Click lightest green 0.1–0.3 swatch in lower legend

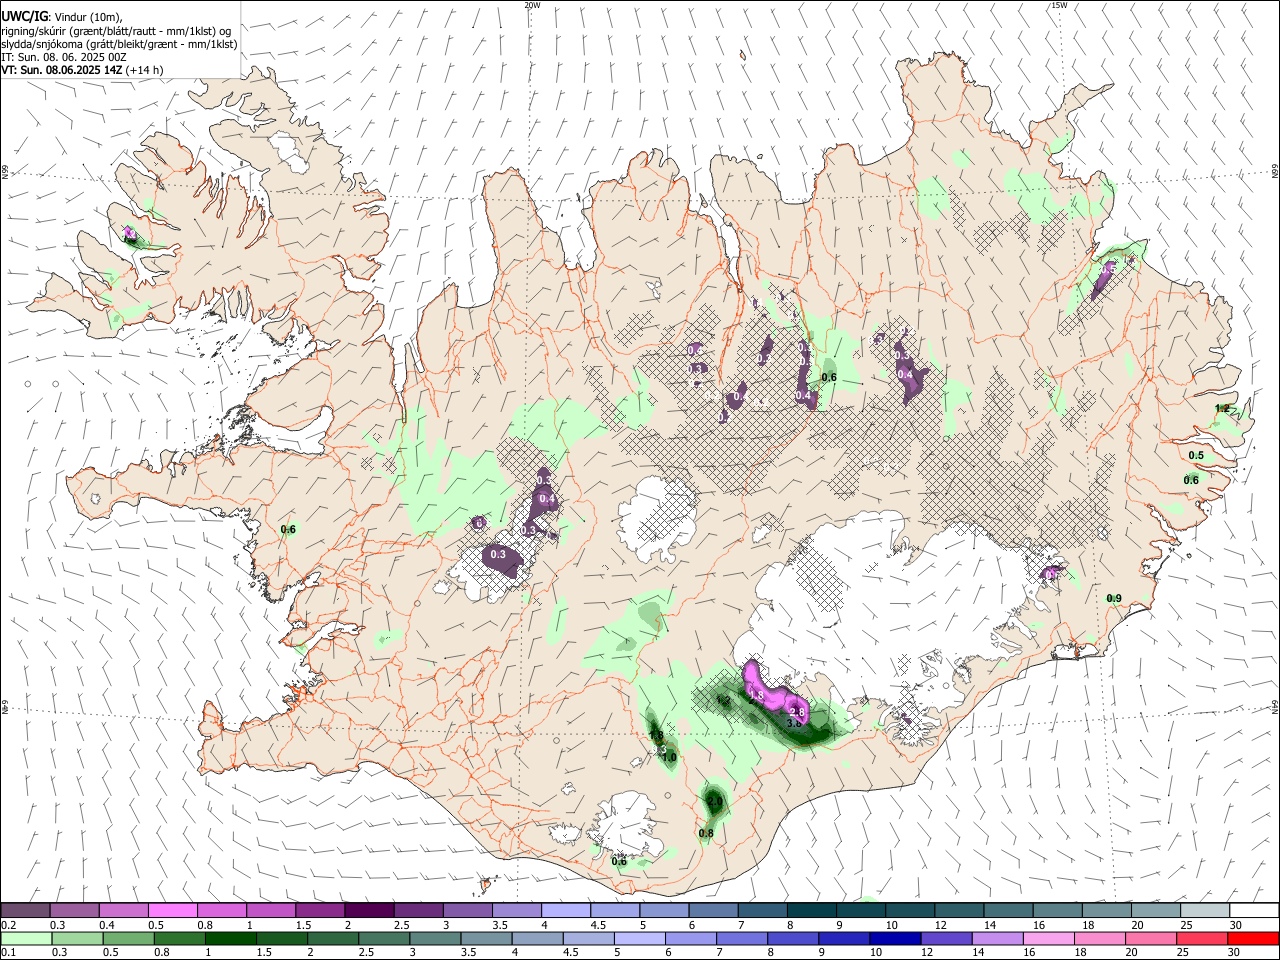click(26, 938)
